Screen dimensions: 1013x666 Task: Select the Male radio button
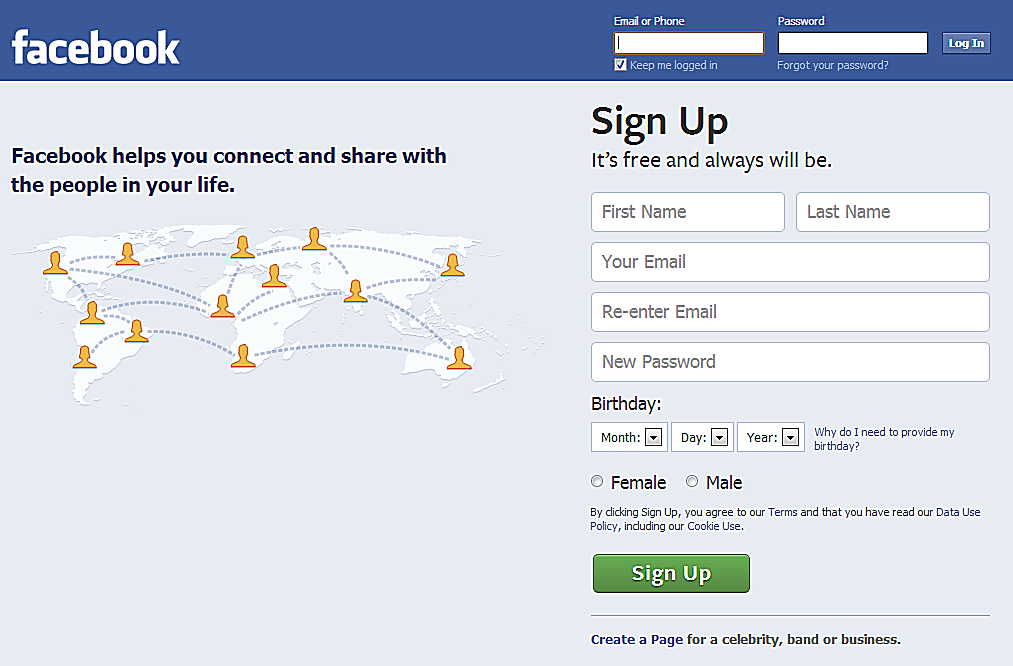692,481
